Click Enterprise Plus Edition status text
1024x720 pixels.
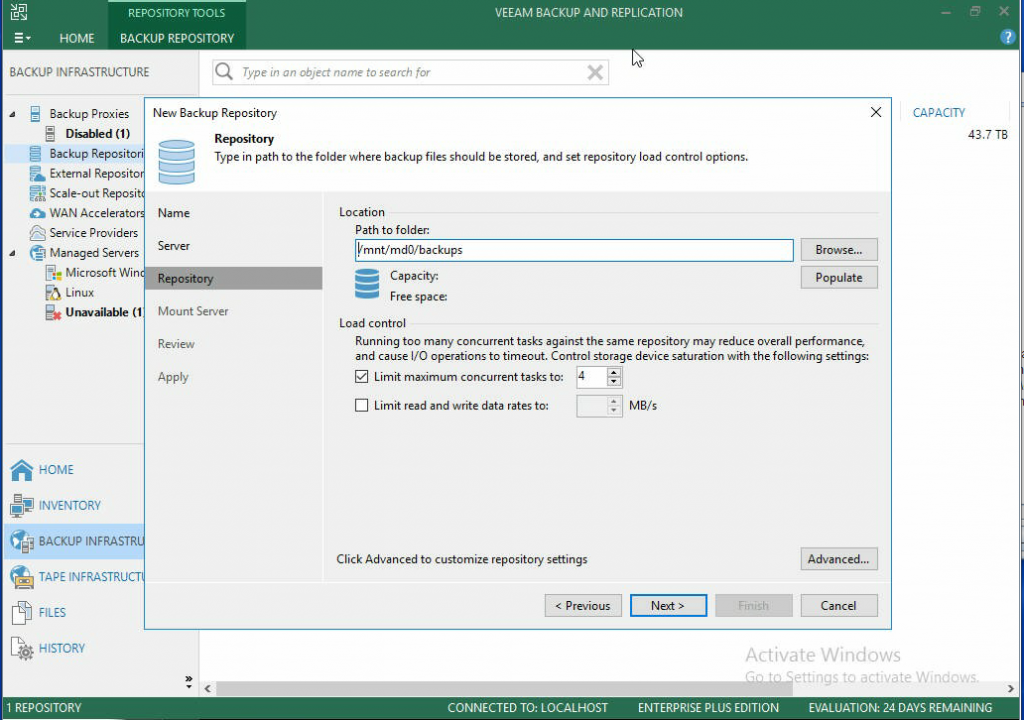click(708, 708)
